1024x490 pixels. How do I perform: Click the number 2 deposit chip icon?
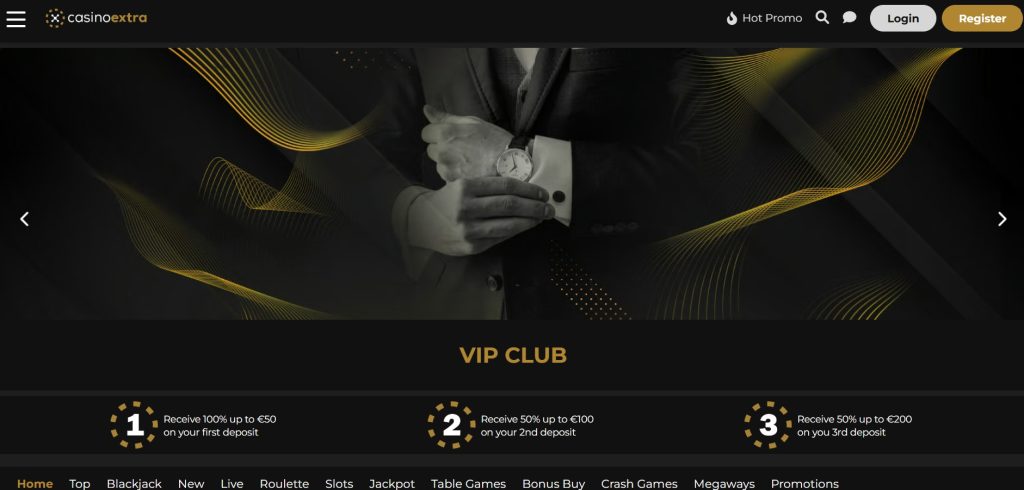click(451, 425)
